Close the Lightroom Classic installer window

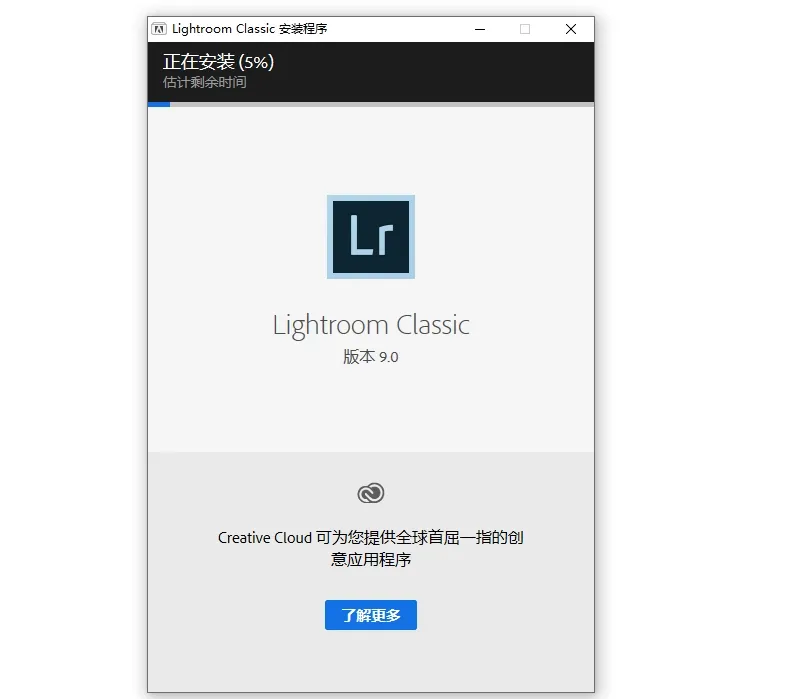point(570,29)
